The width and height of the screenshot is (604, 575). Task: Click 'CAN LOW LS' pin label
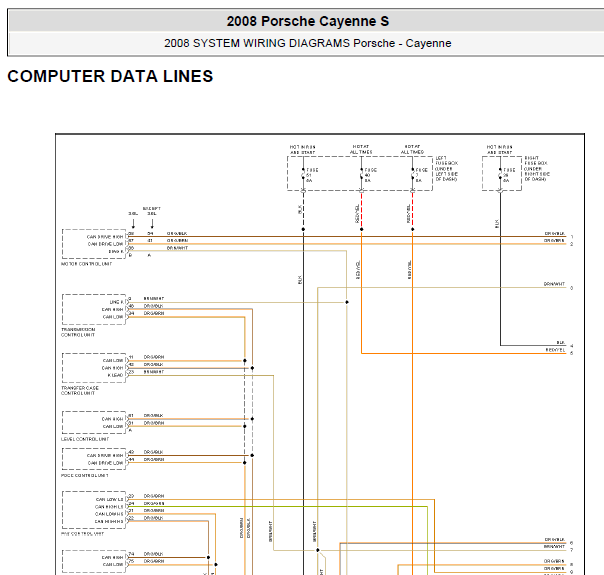110,500
